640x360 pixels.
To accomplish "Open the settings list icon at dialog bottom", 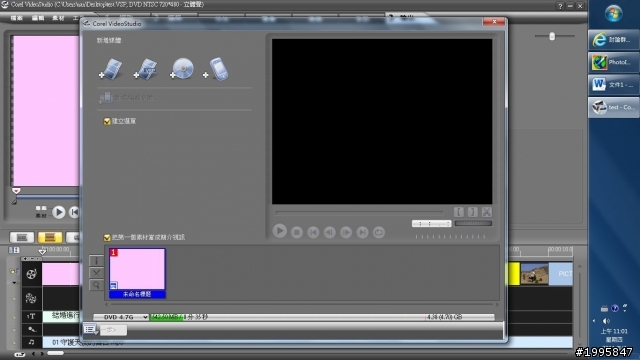I will [x=90, y=329].
